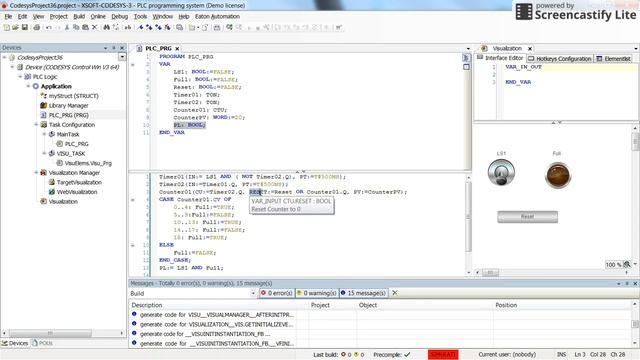Click the New file toolbar icon
Image resolution: width=640 pixels, height=360 pixels.
click(x=6, y=27)
